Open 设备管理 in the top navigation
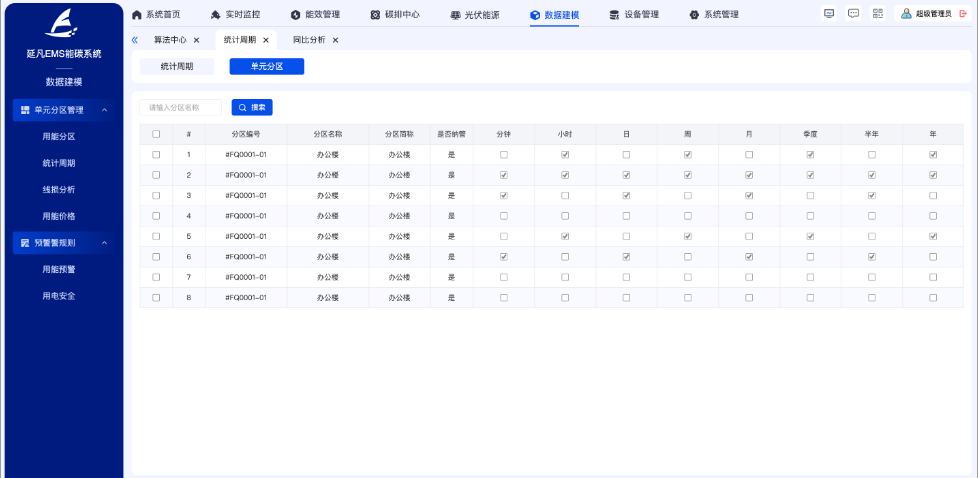 coord(634,14)
